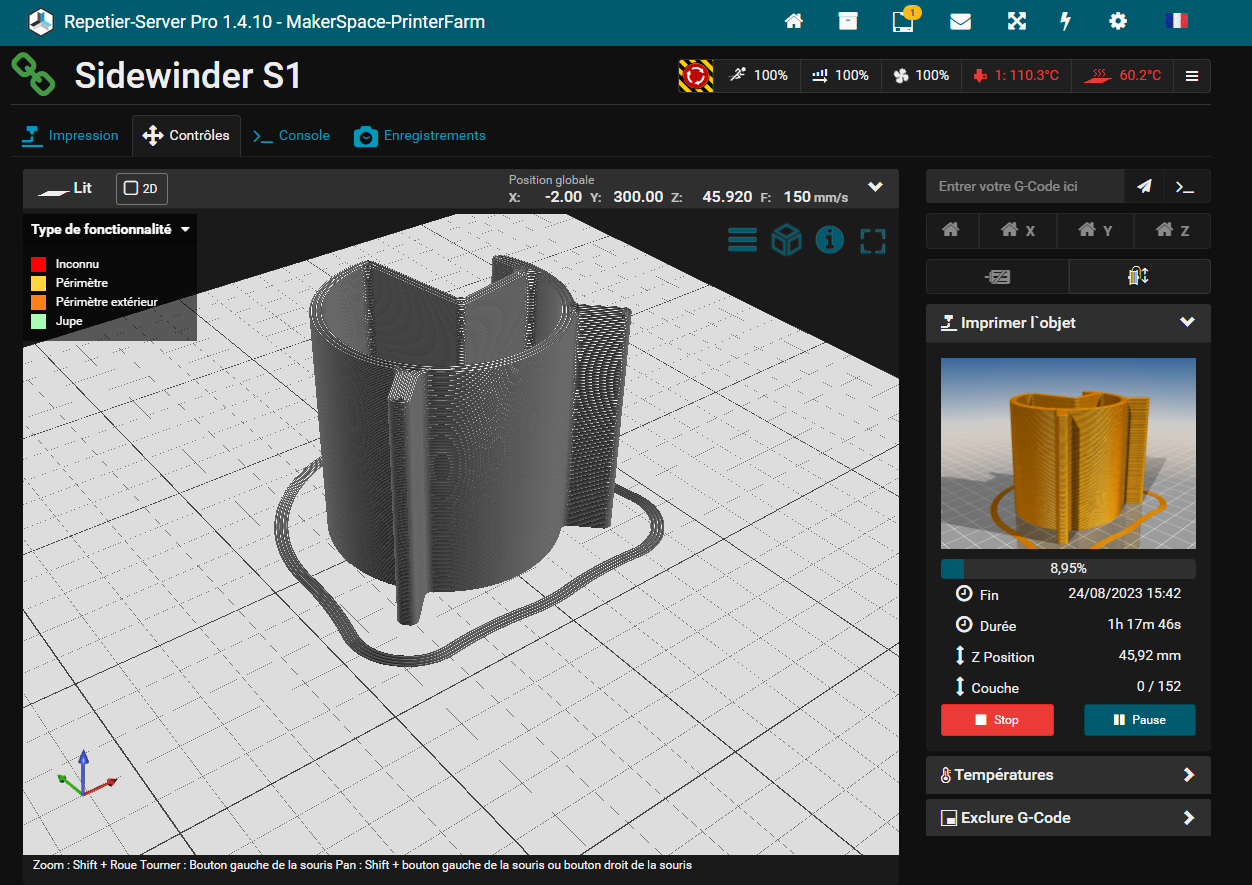This screenshot has height=885, width=1252.
Task: Click the heated bed 60.2°C indicator
Action: [1122, 75]
